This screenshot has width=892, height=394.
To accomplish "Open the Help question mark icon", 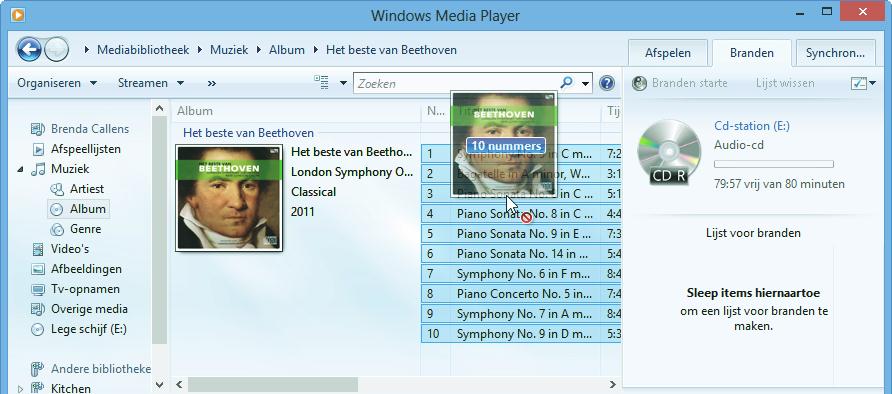I will [607, 84].
